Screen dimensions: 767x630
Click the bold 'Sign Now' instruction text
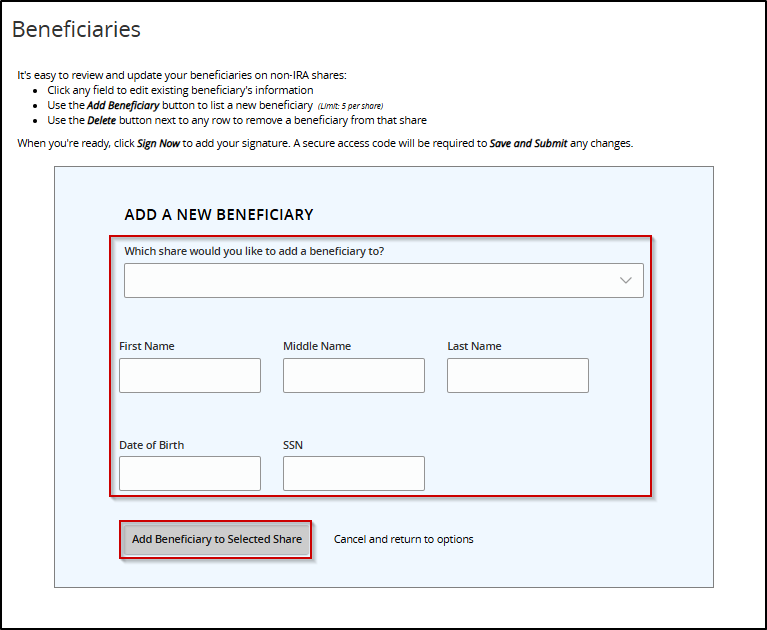tap(158, 143)
